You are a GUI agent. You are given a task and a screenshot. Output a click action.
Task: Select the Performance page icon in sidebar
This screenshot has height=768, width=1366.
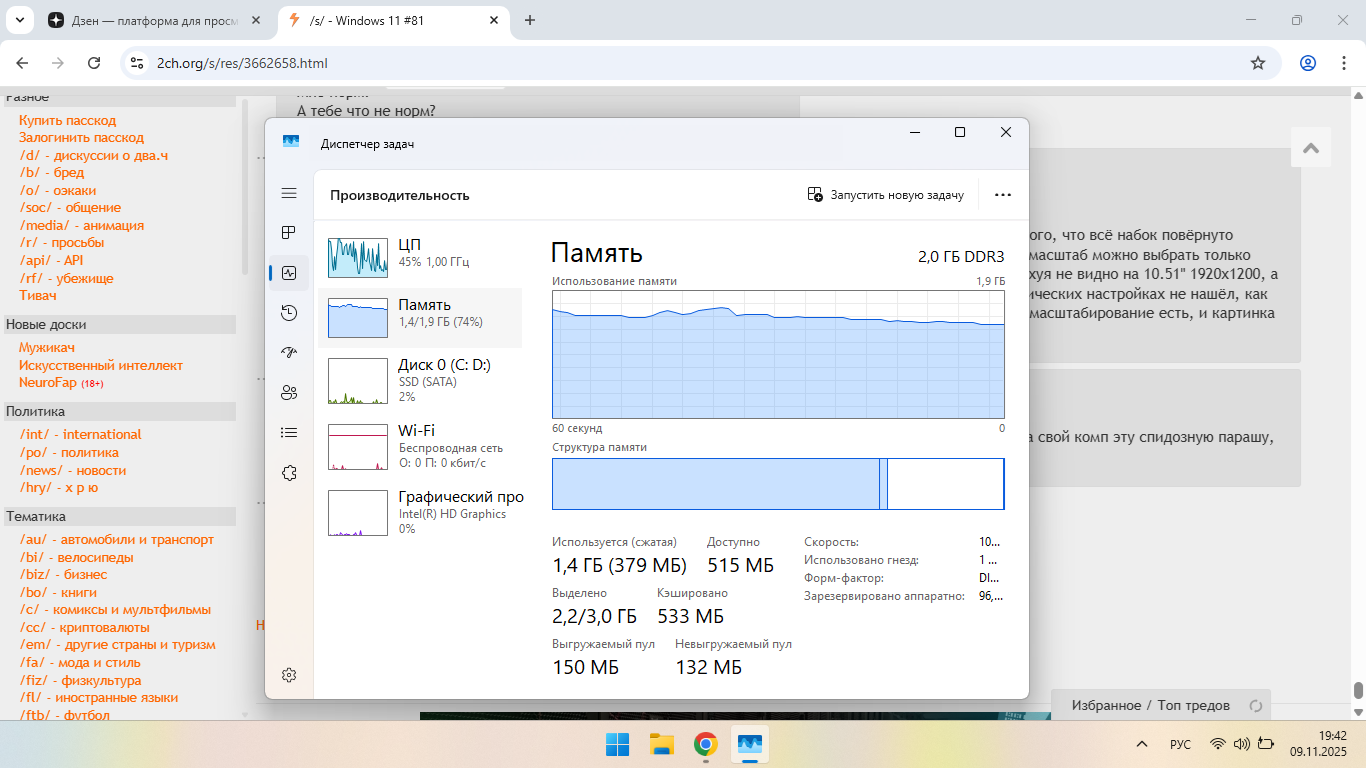pos(289,273)
